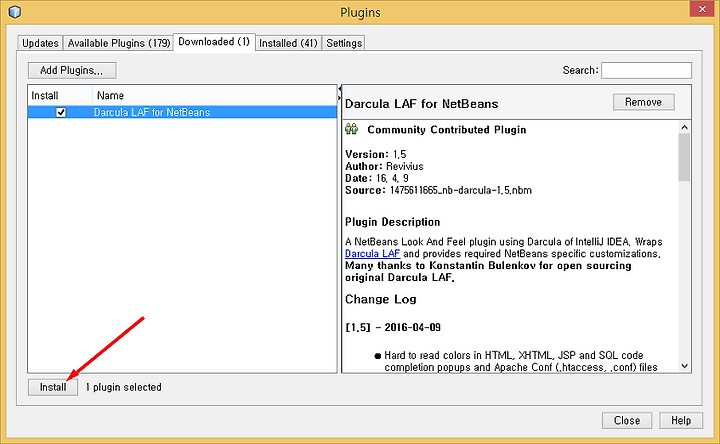Click the description scrollbar up arrow

pyautogui.click(x=684, y=127)
